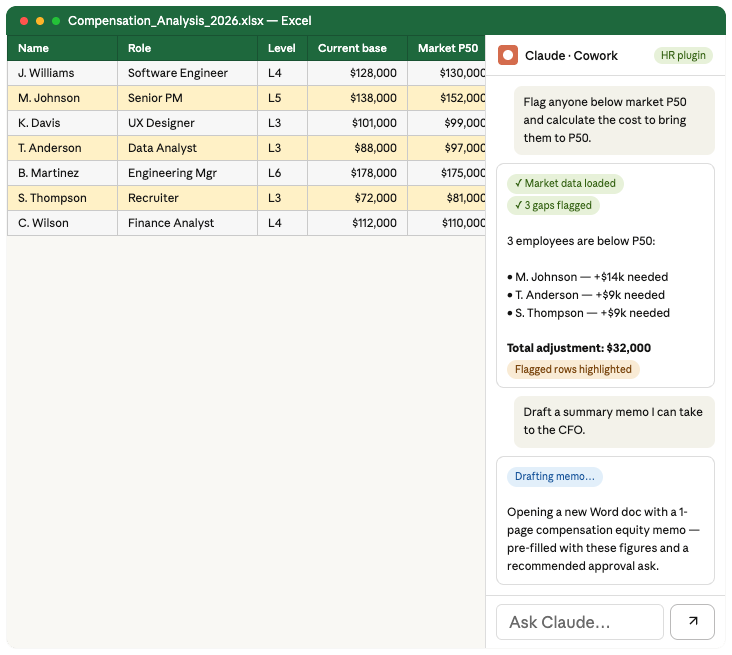Select the $175,000 Market P50 cell

[x=446, y=173]
